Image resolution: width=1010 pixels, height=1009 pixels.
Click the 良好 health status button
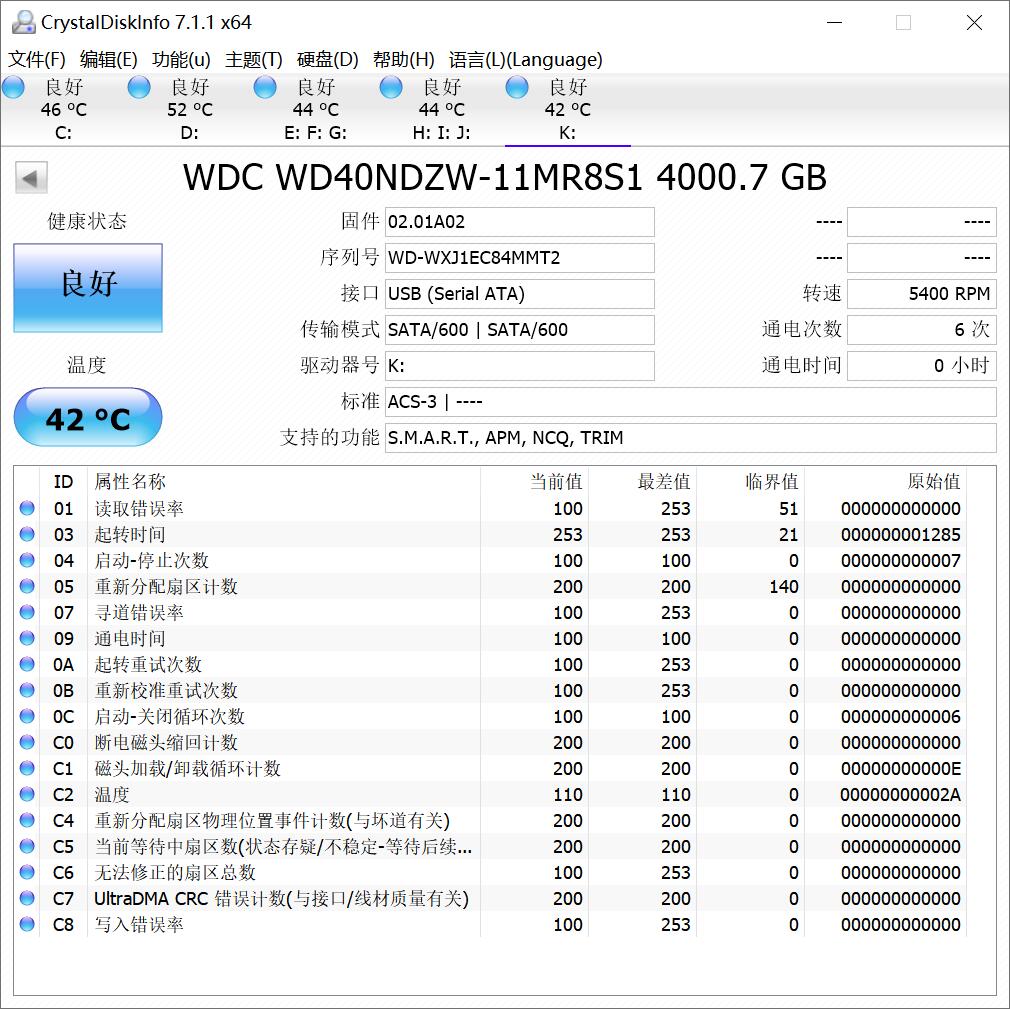point(87,288)
